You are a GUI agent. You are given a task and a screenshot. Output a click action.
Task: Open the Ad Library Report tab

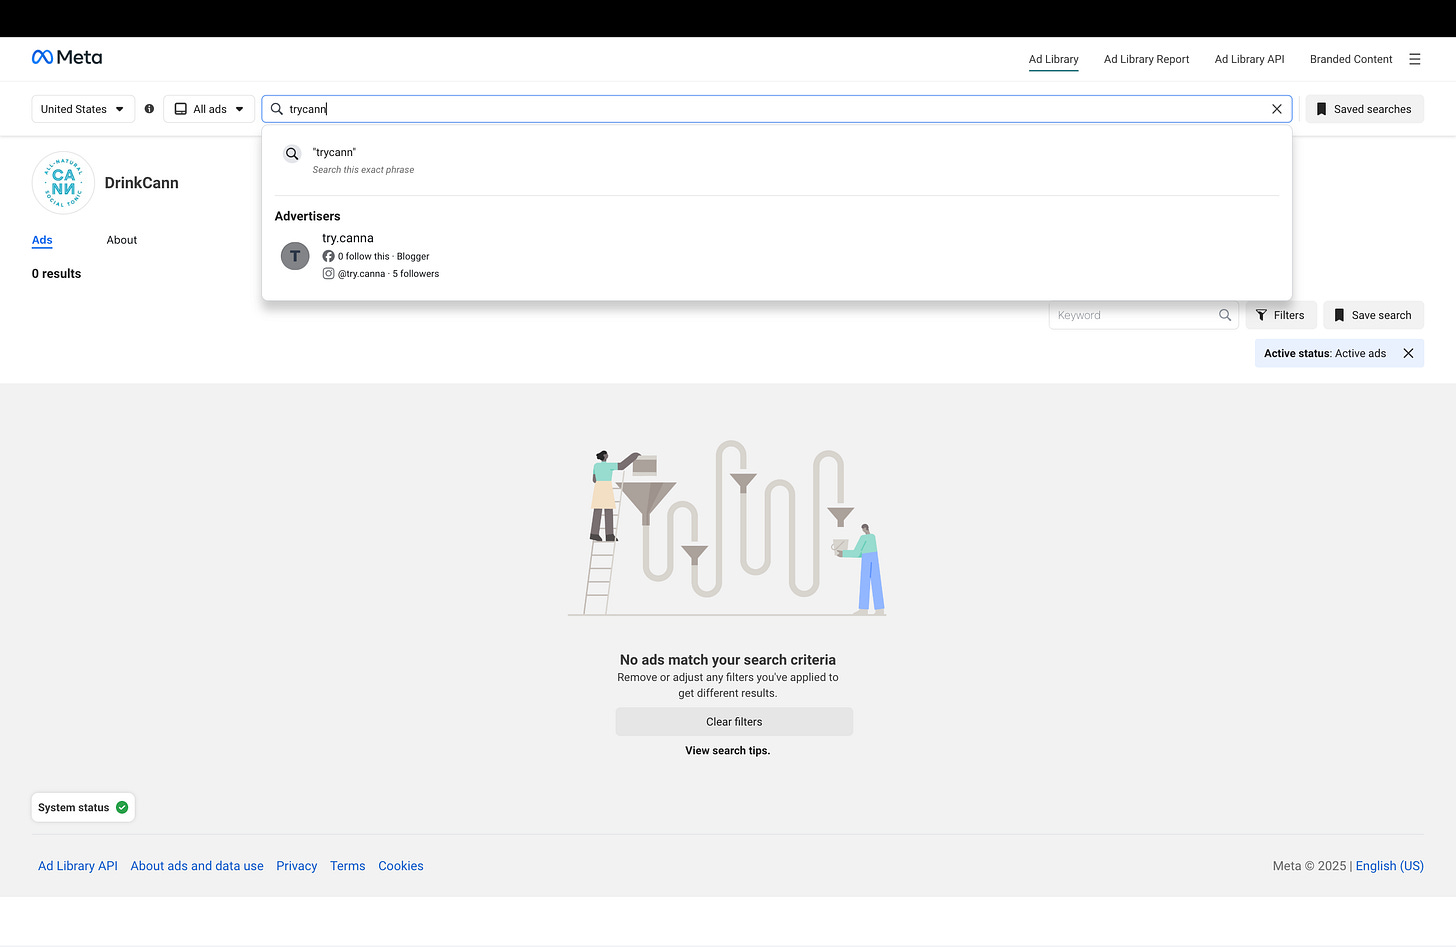pyautogui.click(x=1146, y=59)
